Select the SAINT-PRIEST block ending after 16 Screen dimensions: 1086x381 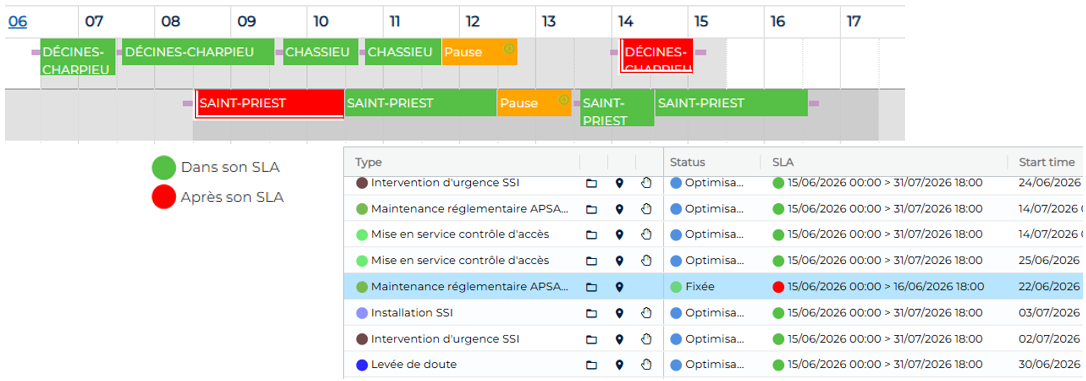point(731,103)
